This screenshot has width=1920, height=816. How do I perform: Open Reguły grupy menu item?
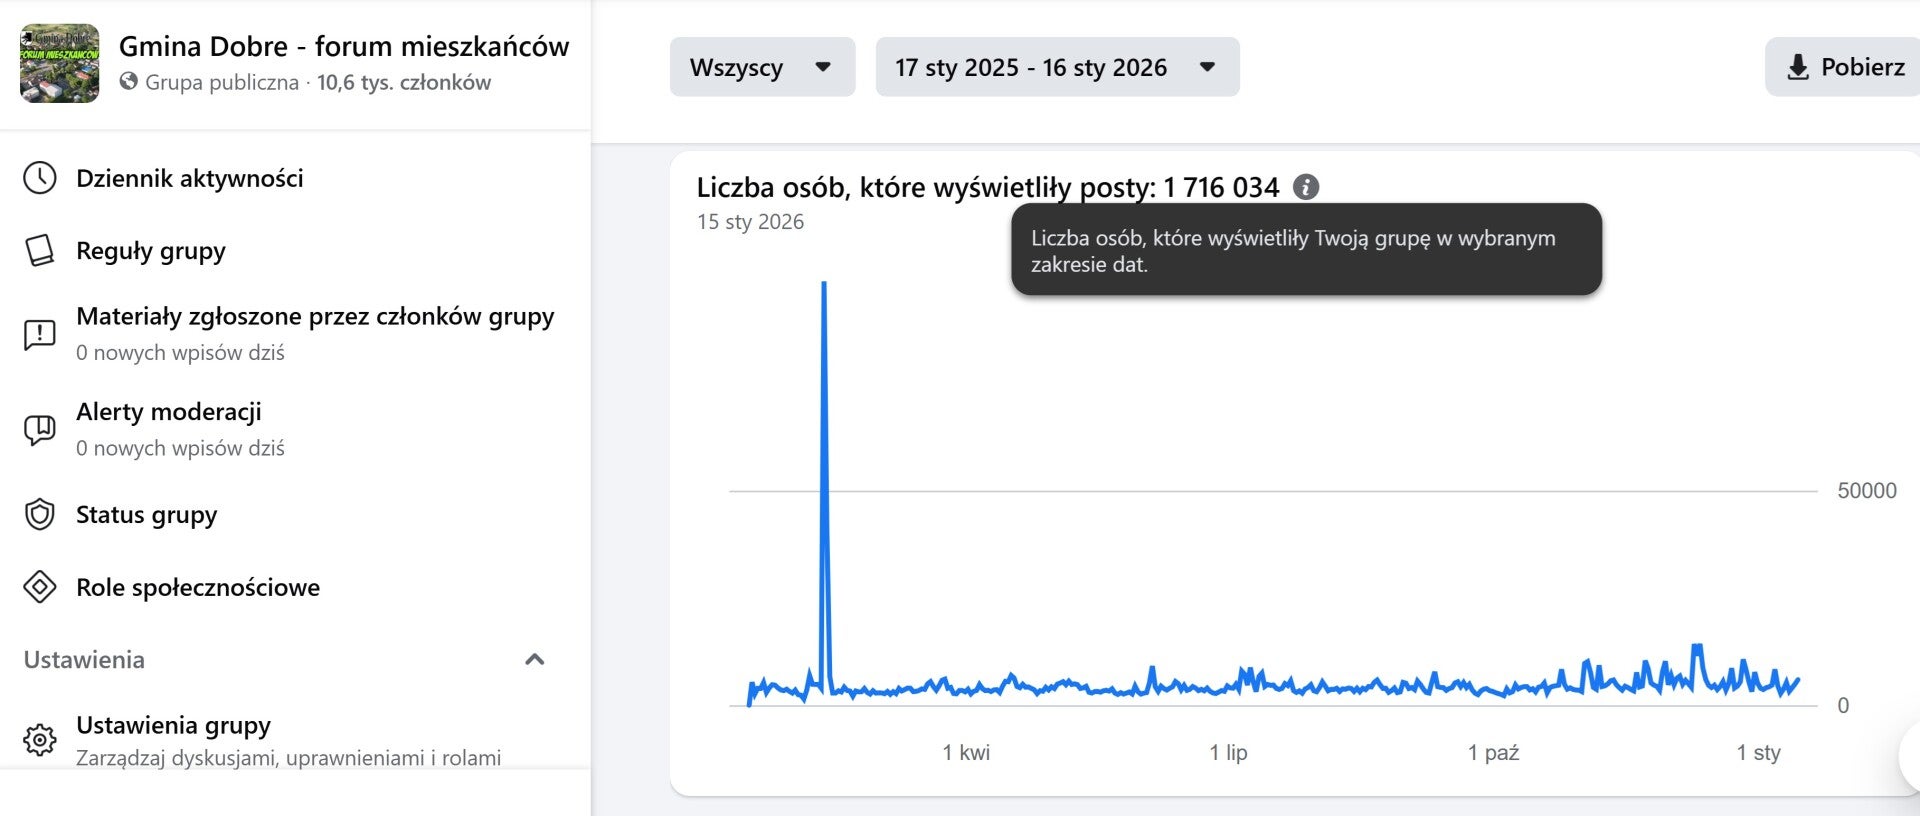click(x=151, y=250)
